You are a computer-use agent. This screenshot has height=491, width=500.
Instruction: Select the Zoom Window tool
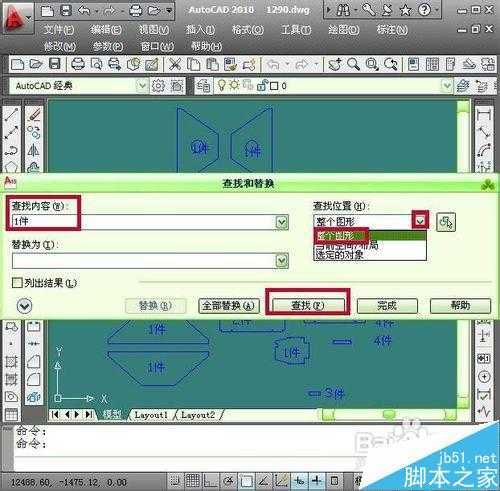(x=372, y=64)
